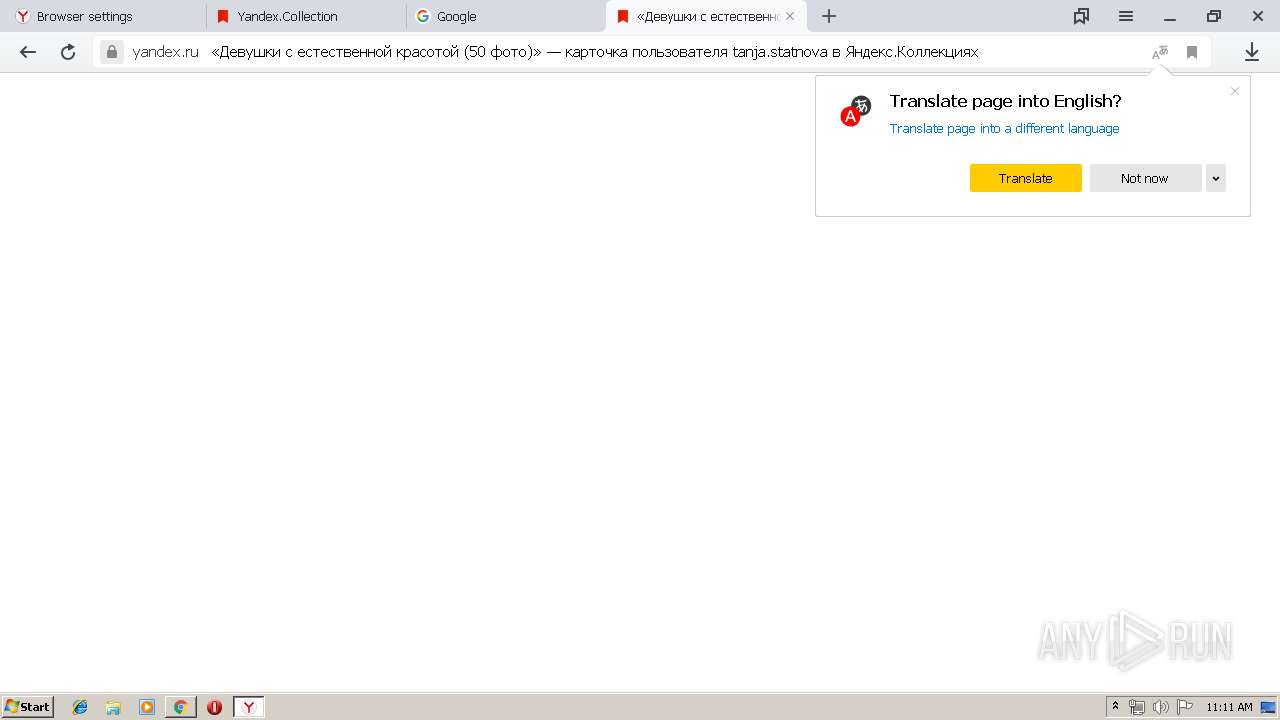Click Translate page into a different language
1280x720 pixels.
click(x=1004, y=128)
